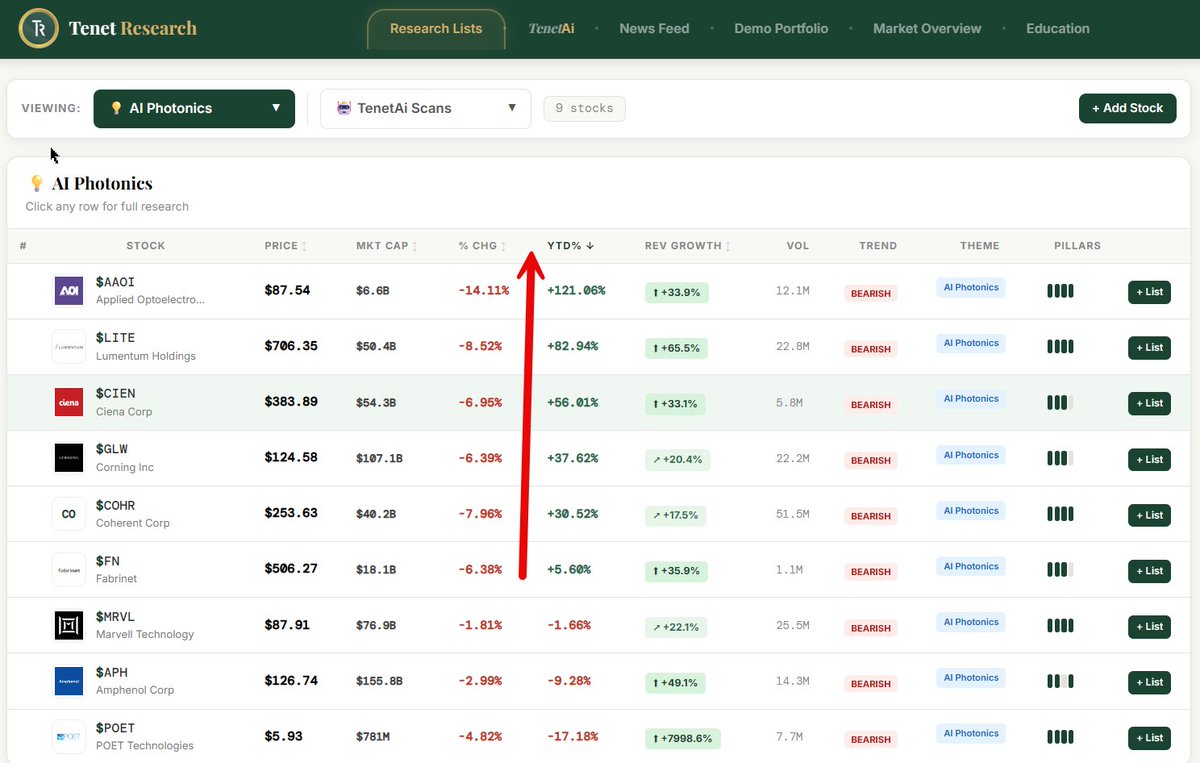
Task: Add MRVL to a list
Action: click(x=1149, y=627)
